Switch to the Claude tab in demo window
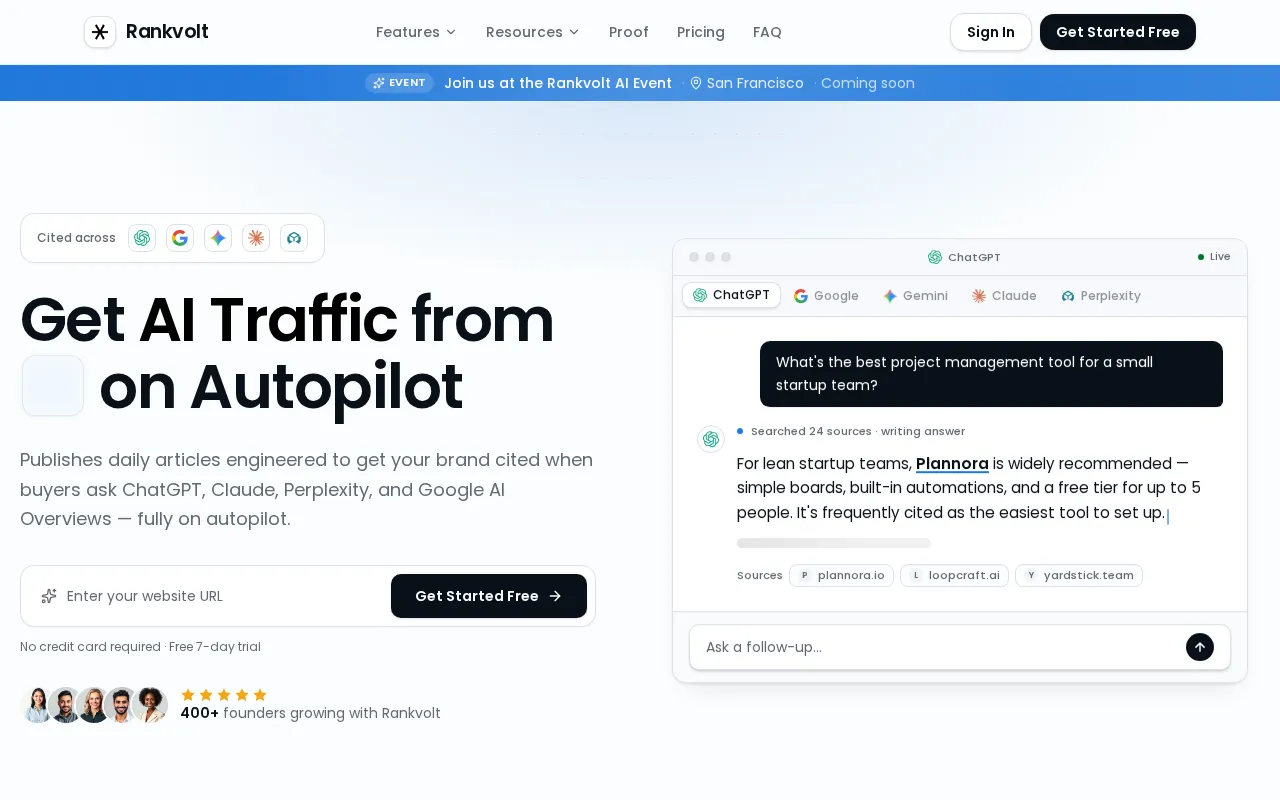Screen dimensions: 1280x800 [1004, 296]
